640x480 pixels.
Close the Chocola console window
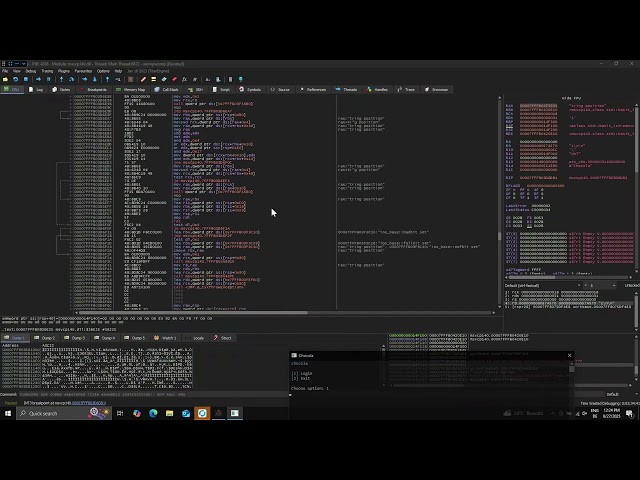tap(569, 356)
